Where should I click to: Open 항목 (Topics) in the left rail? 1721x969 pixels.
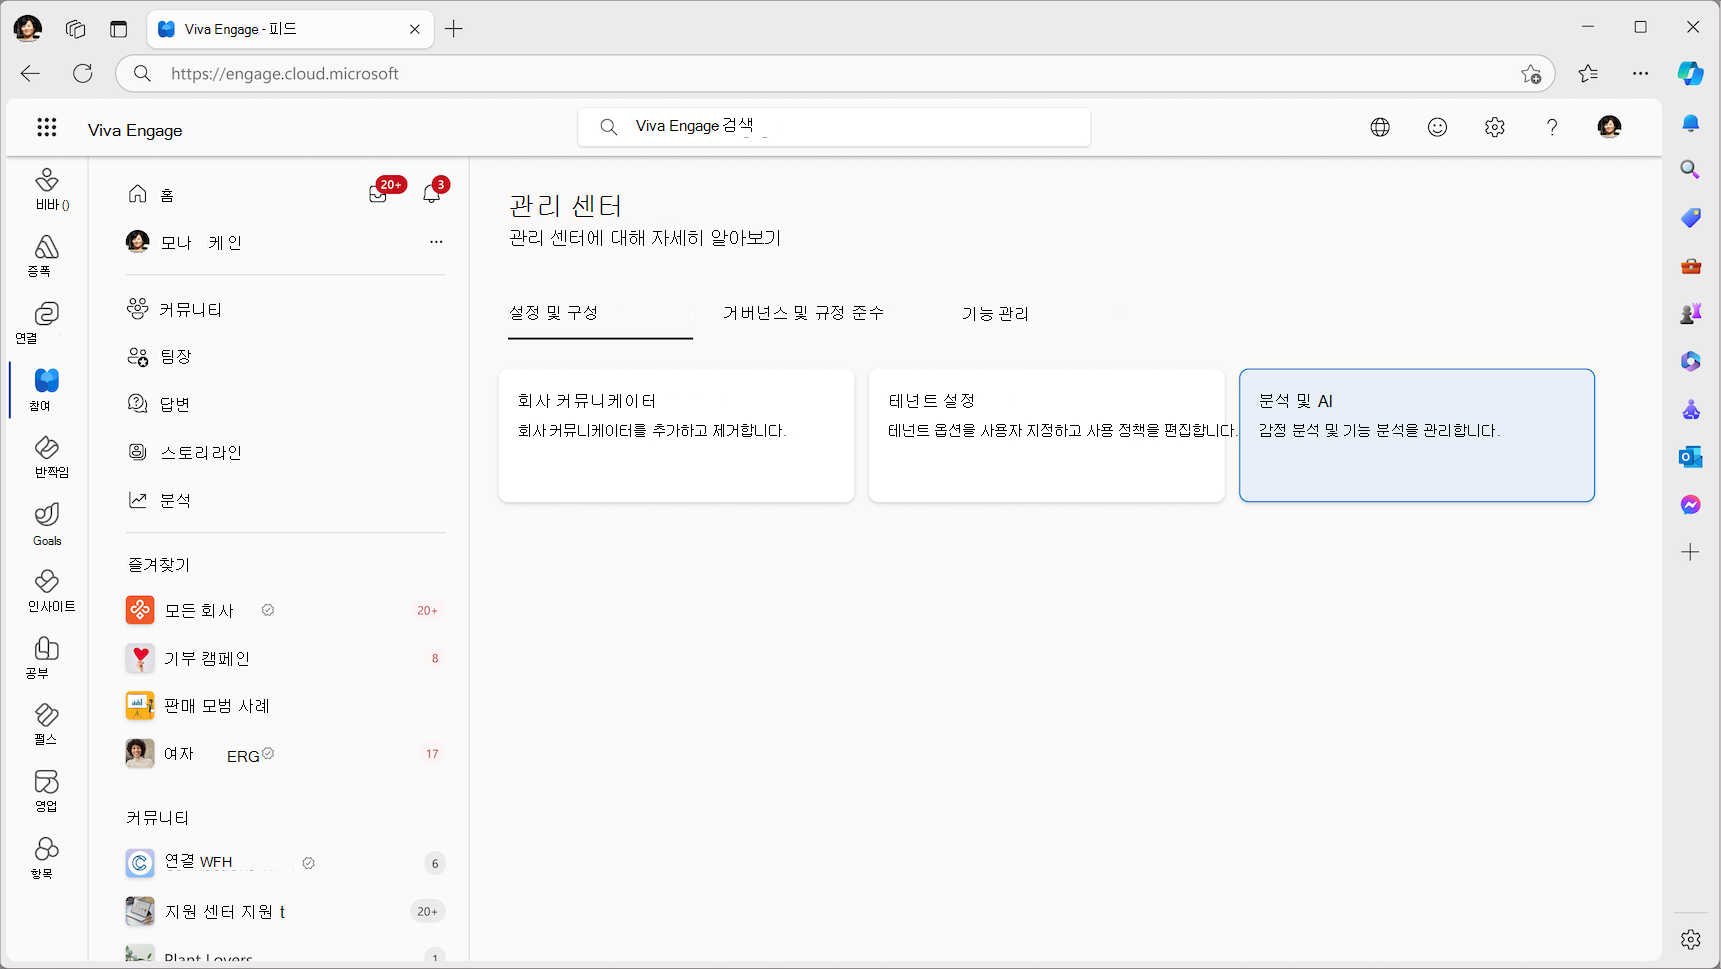tap(47, 858)
